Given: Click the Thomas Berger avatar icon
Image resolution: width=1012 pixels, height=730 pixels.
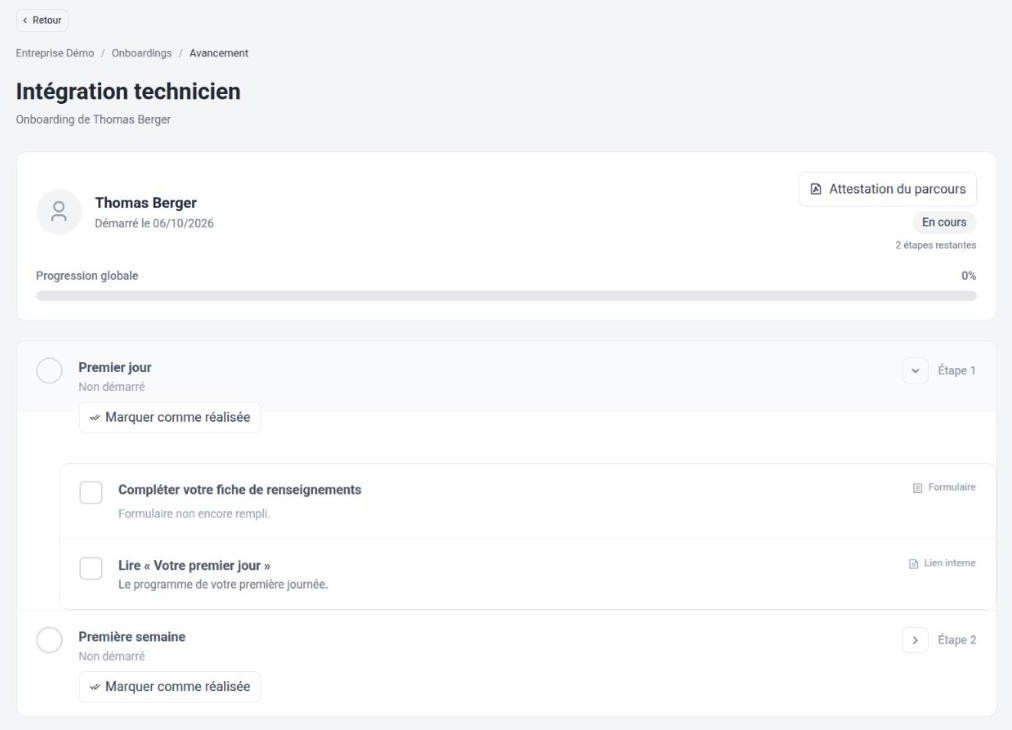Looking at the screenshot, I should click(x=59, y=212).
